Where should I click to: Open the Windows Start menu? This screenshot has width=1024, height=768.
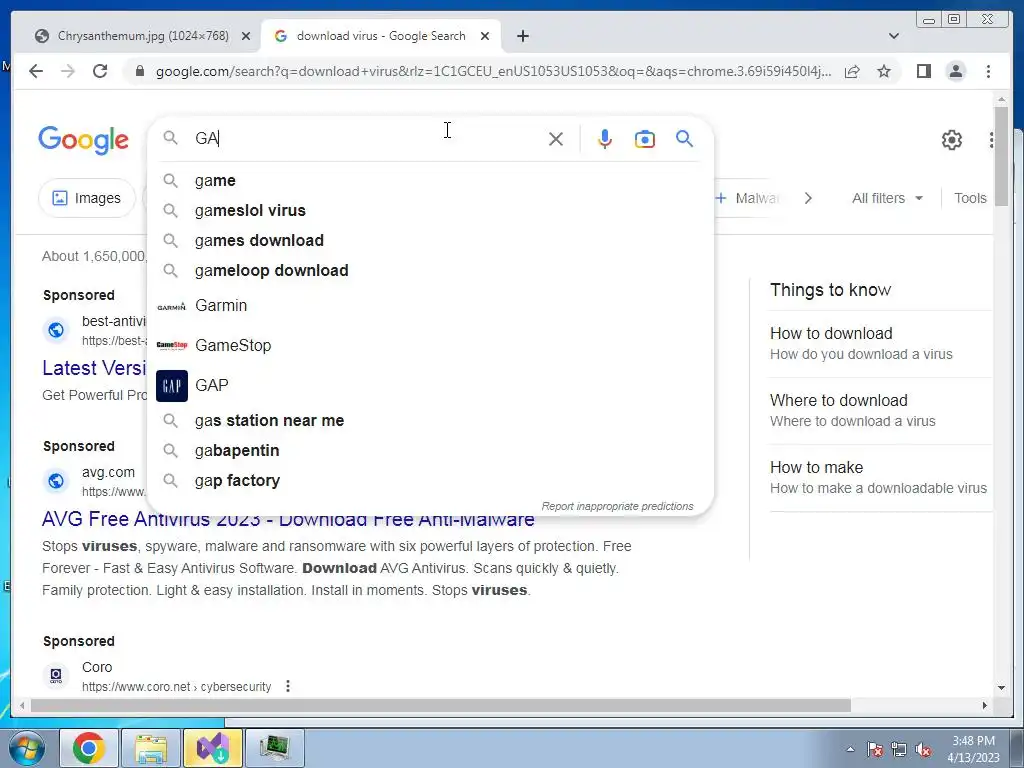click(27, 748)
